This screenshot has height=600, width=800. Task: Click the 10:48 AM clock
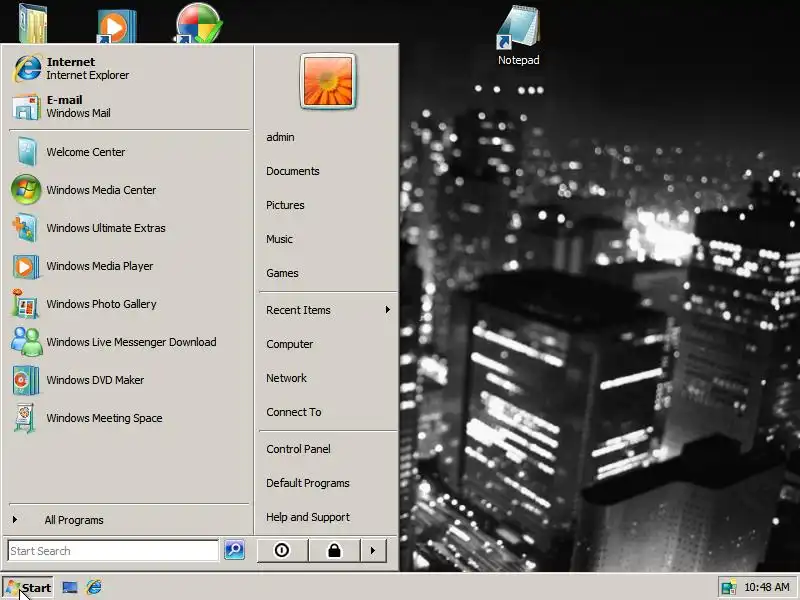(x=767, y=587)
